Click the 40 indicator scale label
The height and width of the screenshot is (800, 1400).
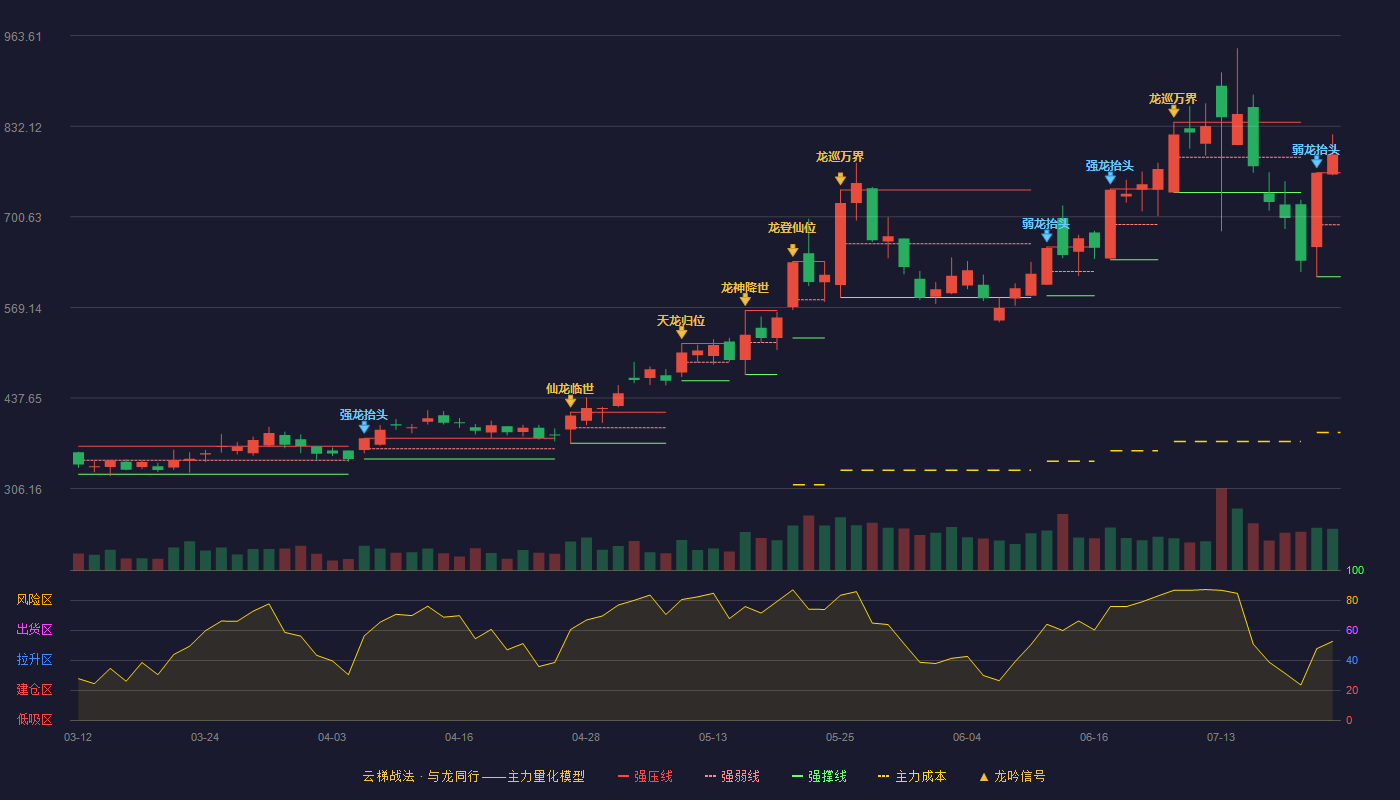1352,660
